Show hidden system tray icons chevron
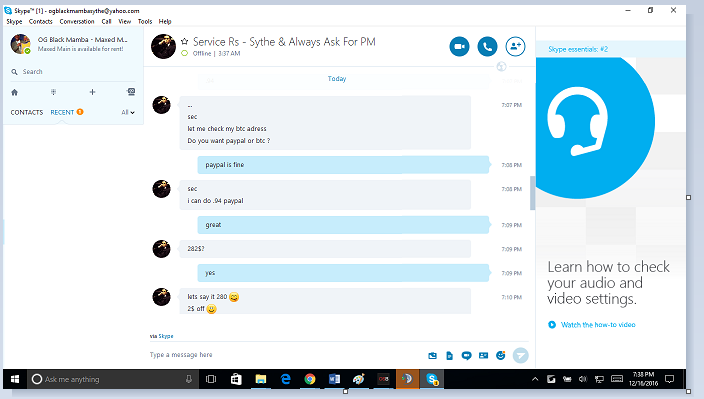The height and width of the screenshot is (399, 704). pos(535,379)
